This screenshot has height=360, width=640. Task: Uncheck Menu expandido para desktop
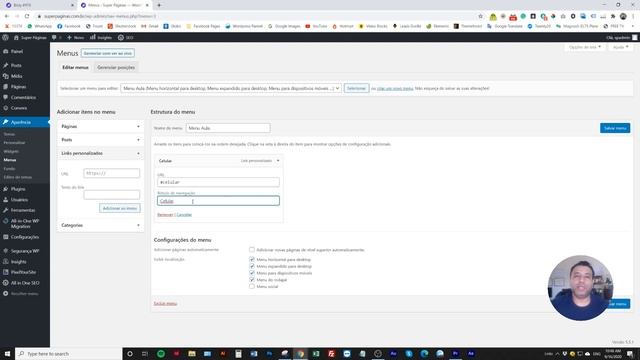pos(252,266)
